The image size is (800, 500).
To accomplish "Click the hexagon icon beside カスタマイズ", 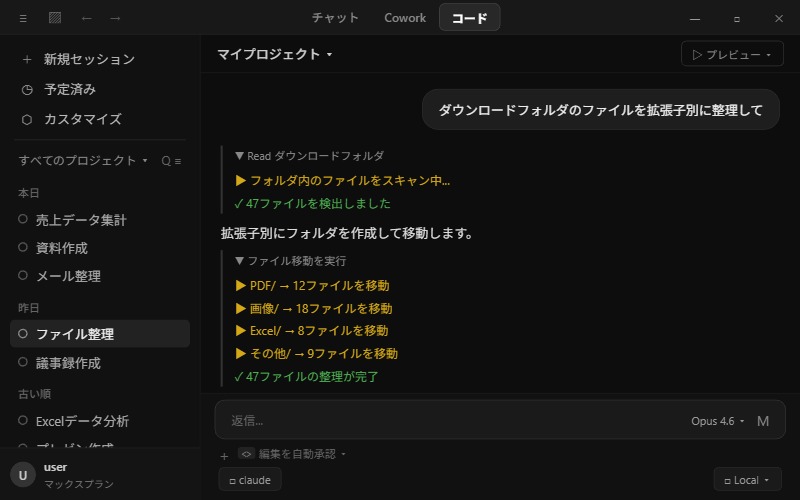I will [27, 119].
